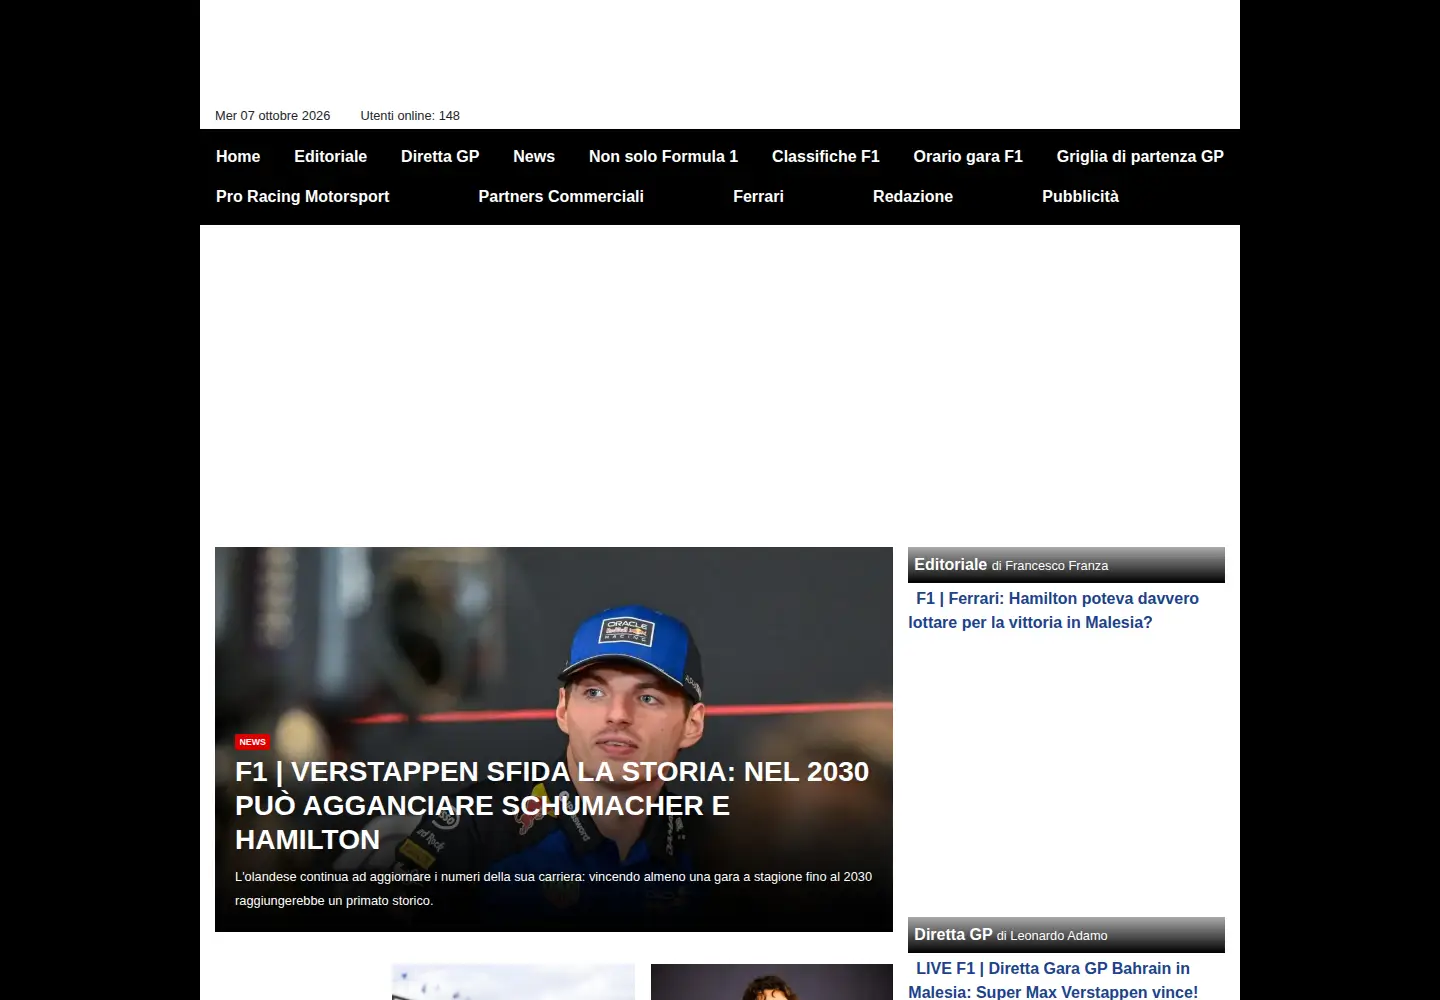The width and height of the screenshot is (1440, 1000).
Task: Go to Redazione page
Action: tap(913, 197)
